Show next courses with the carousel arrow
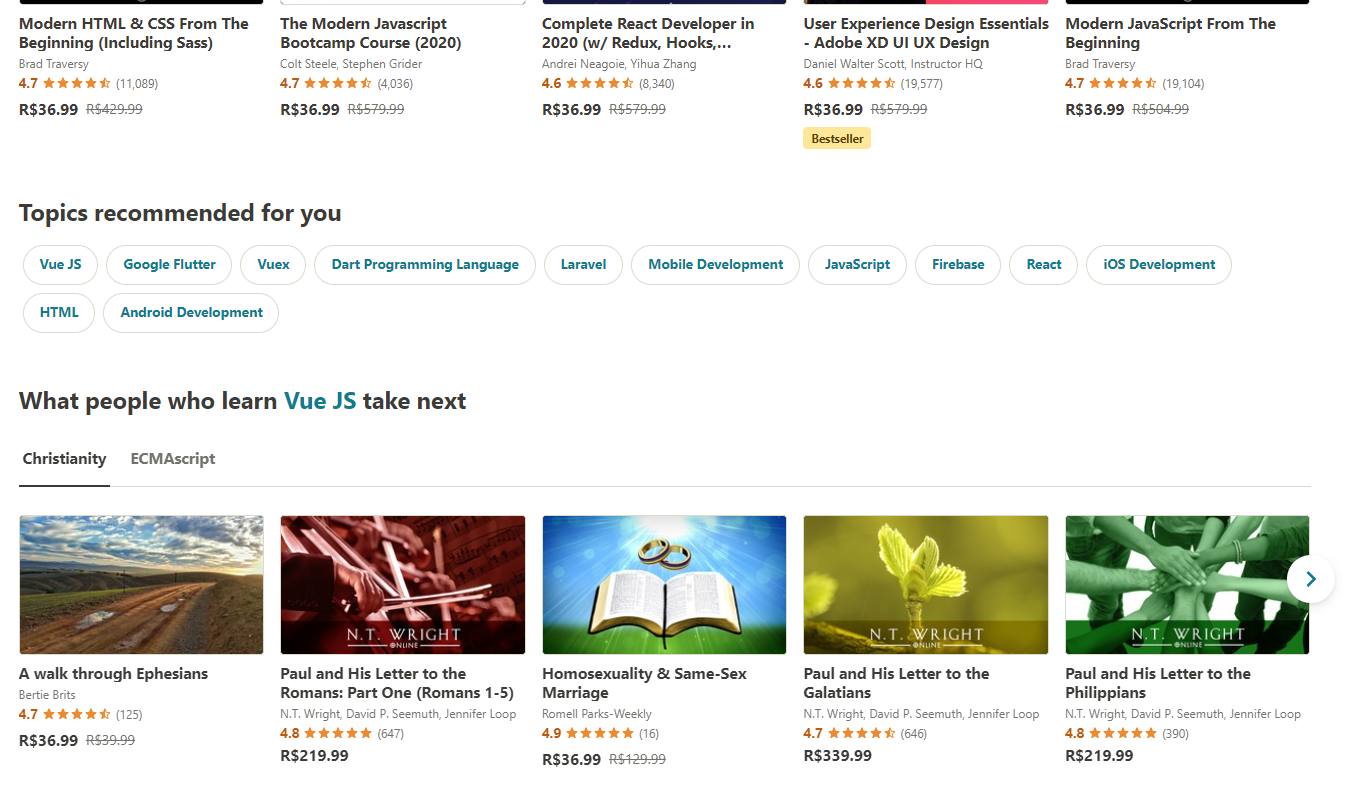The image size is (1346, 794). coord(1310,579)
